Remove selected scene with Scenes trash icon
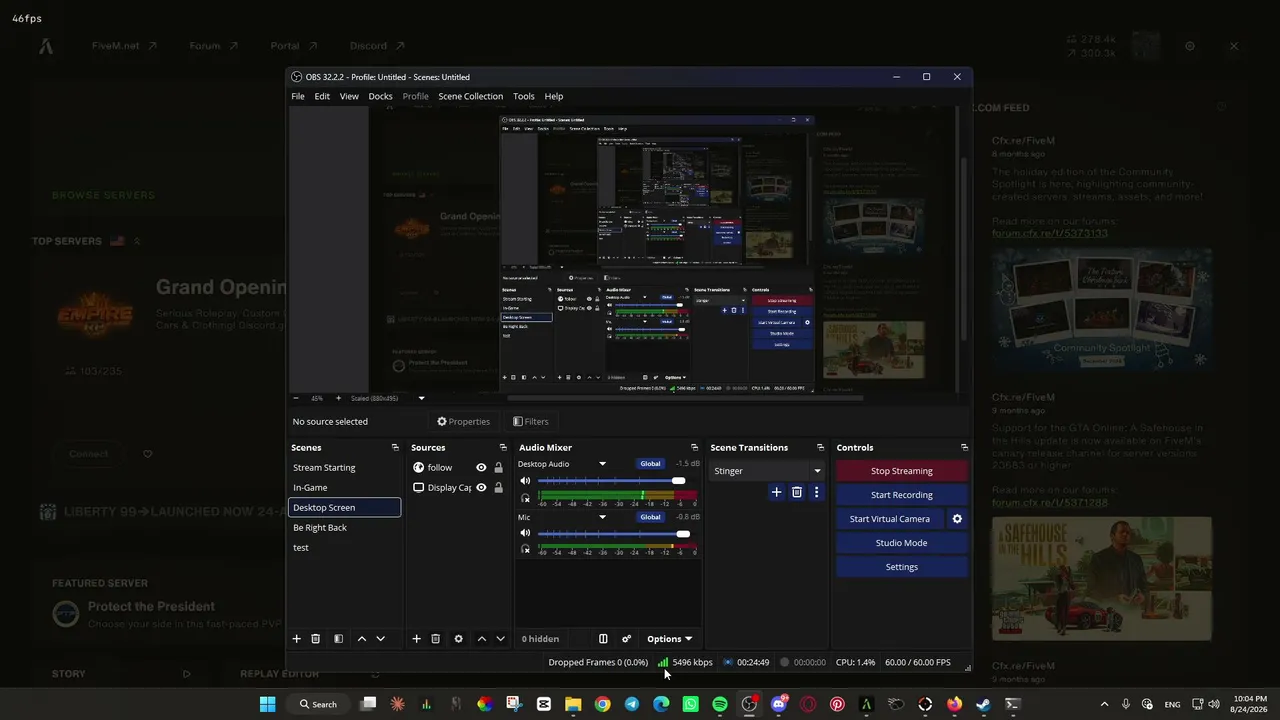The height and width of the screenshot is (720, 1280). 315,639
